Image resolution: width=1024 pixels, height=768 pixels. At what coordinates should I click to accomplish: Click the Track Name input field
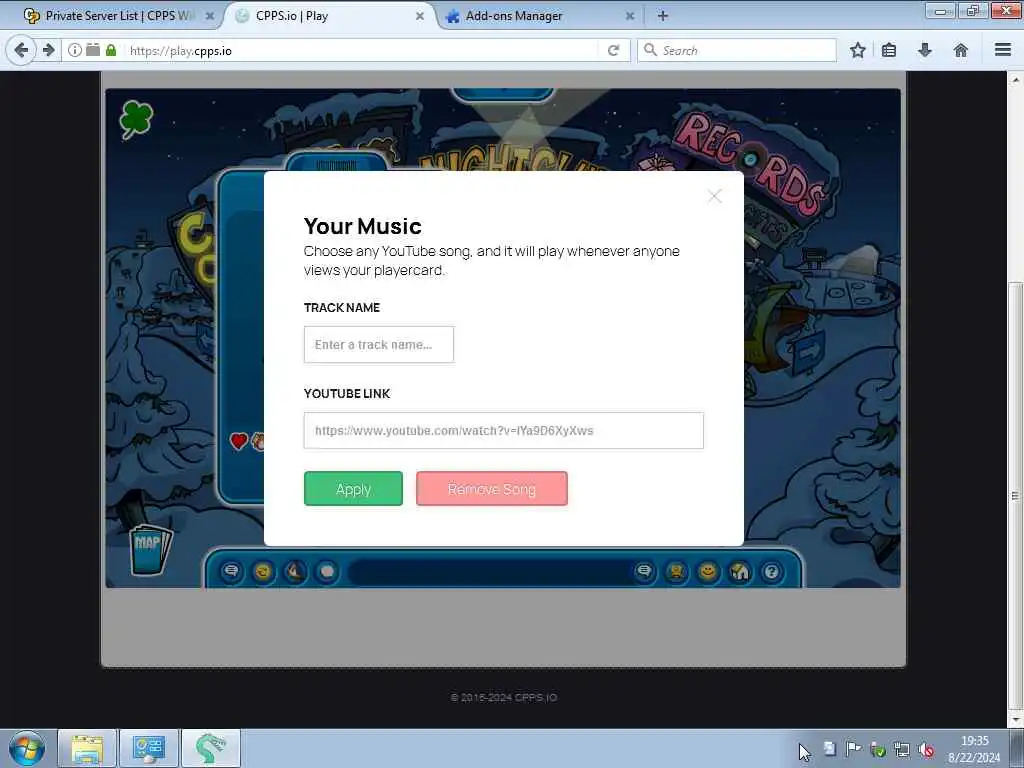(379, 344)
